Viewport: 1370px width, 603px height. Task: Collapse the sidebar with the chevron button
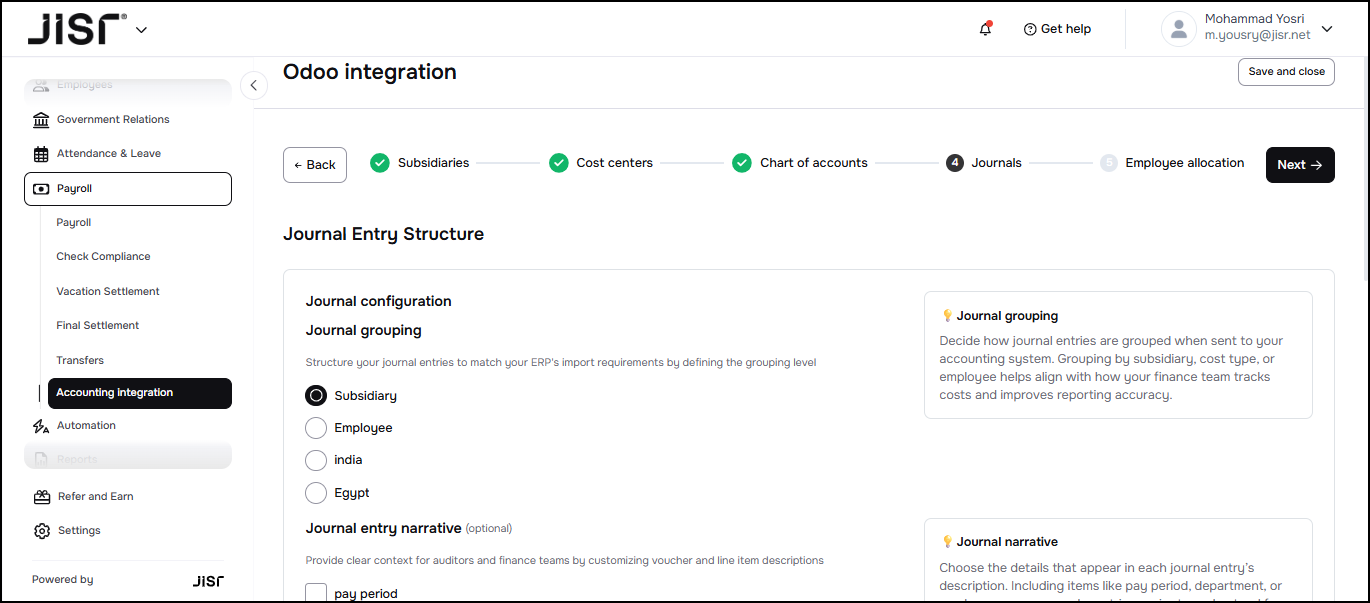tap(254, 86)
